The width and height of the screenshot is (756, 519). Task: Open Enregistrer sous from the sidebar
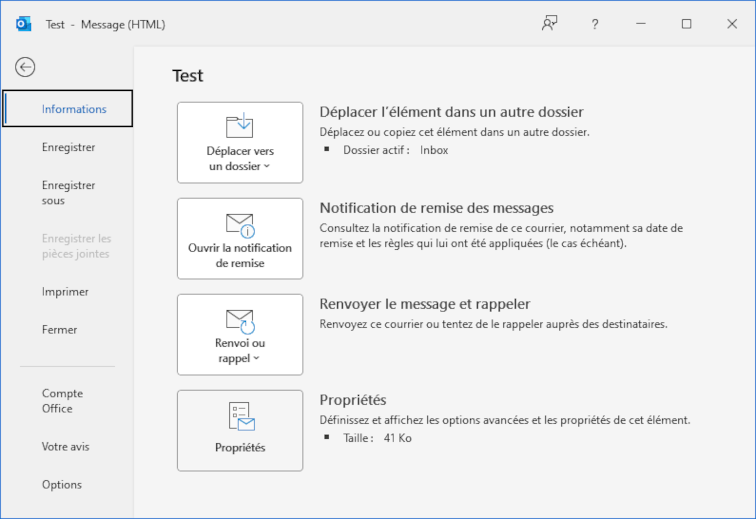click(x=68, y=193)
